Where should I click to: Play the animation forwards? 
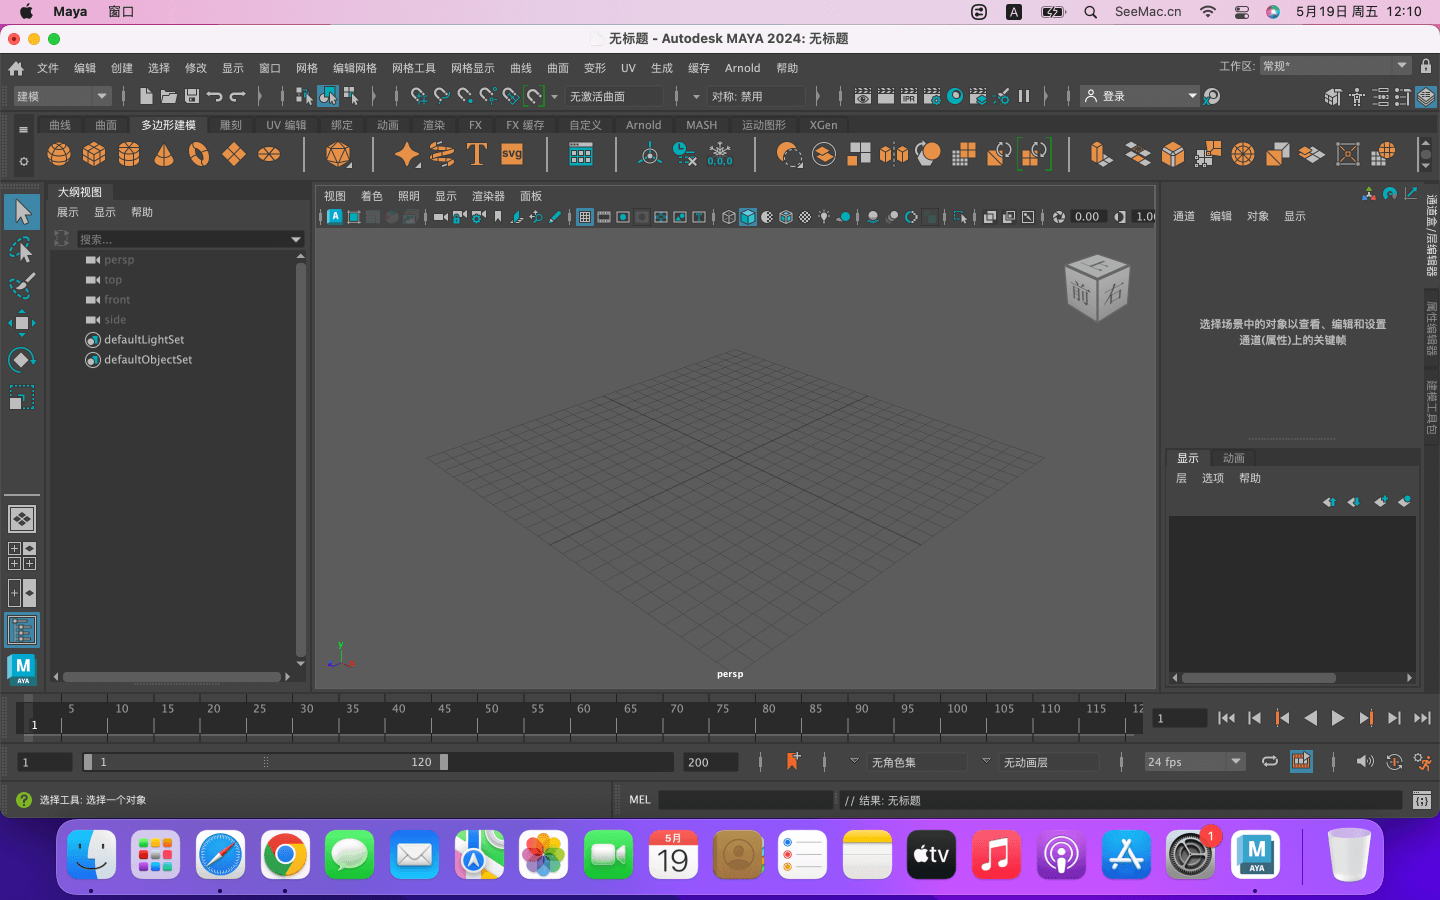pyautogui.click(x=1338, y=718)
